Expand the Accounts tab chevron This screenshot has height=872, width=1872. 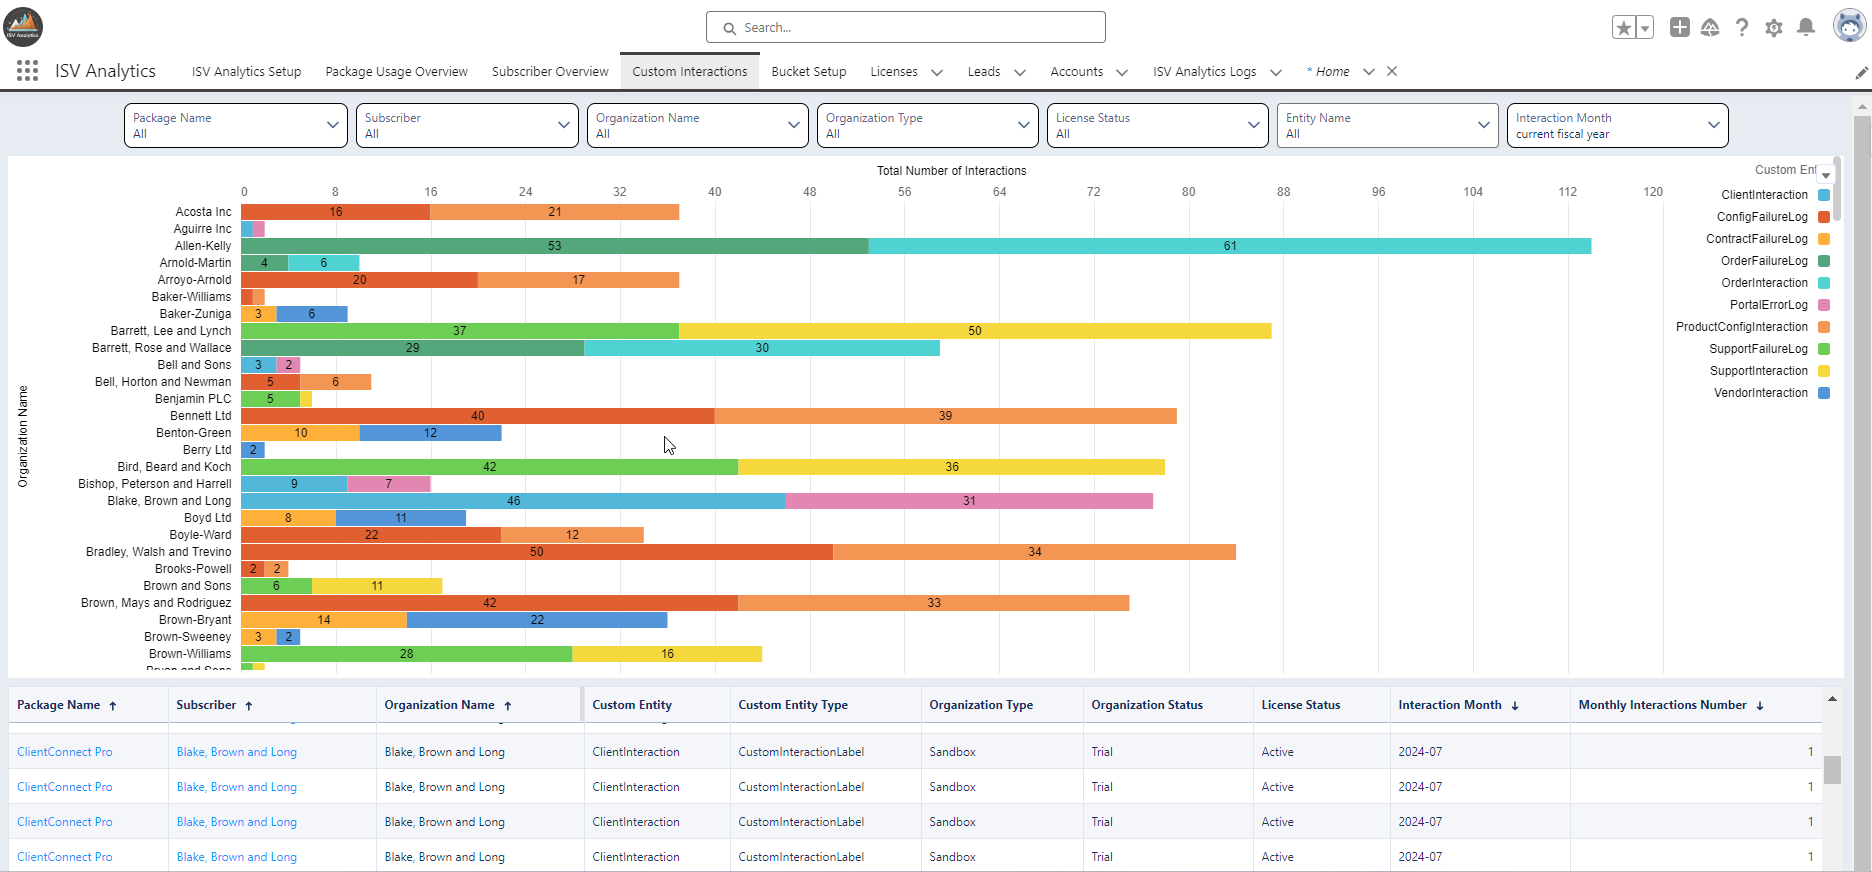click(1122, 72)
